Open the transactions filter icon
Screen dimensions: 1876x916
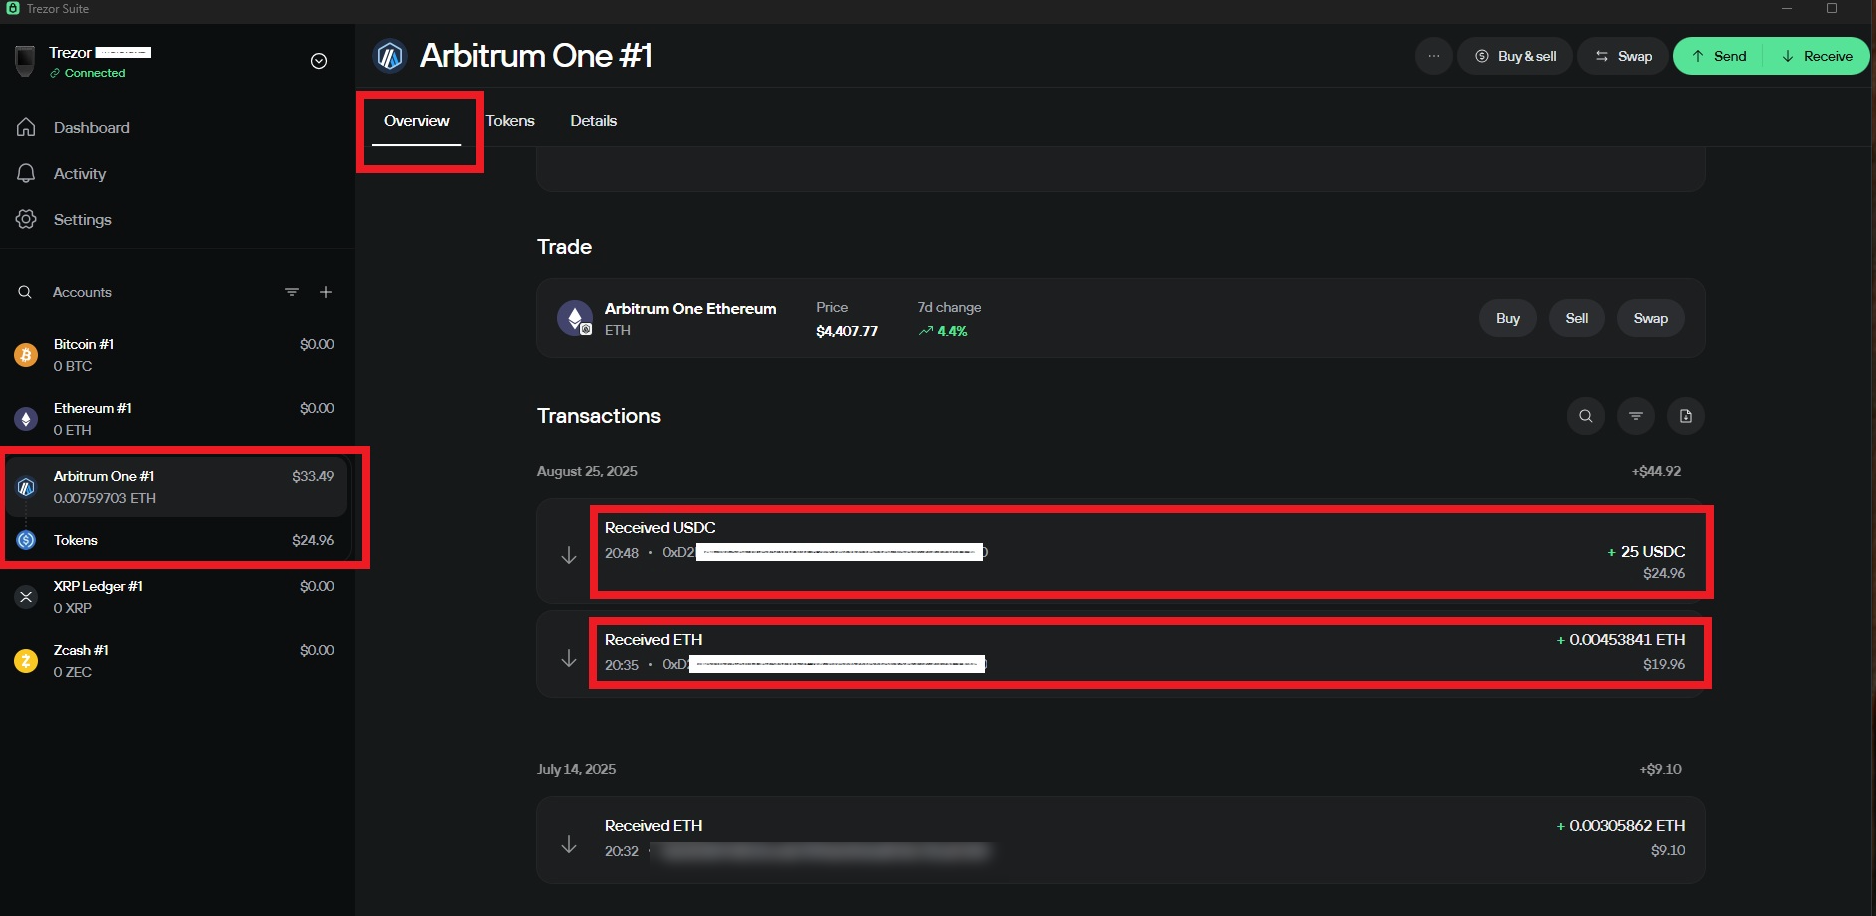(1636, 416)
